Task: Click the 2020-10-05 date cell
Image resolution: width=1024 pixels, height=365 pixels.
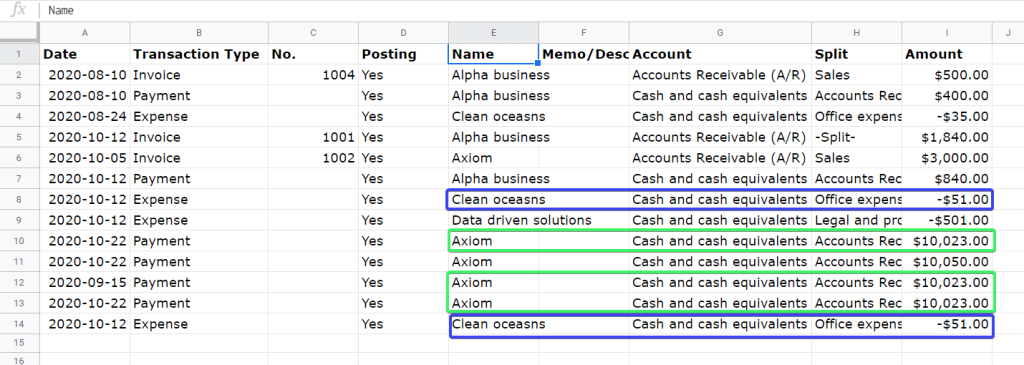Action: click(85, 158)
